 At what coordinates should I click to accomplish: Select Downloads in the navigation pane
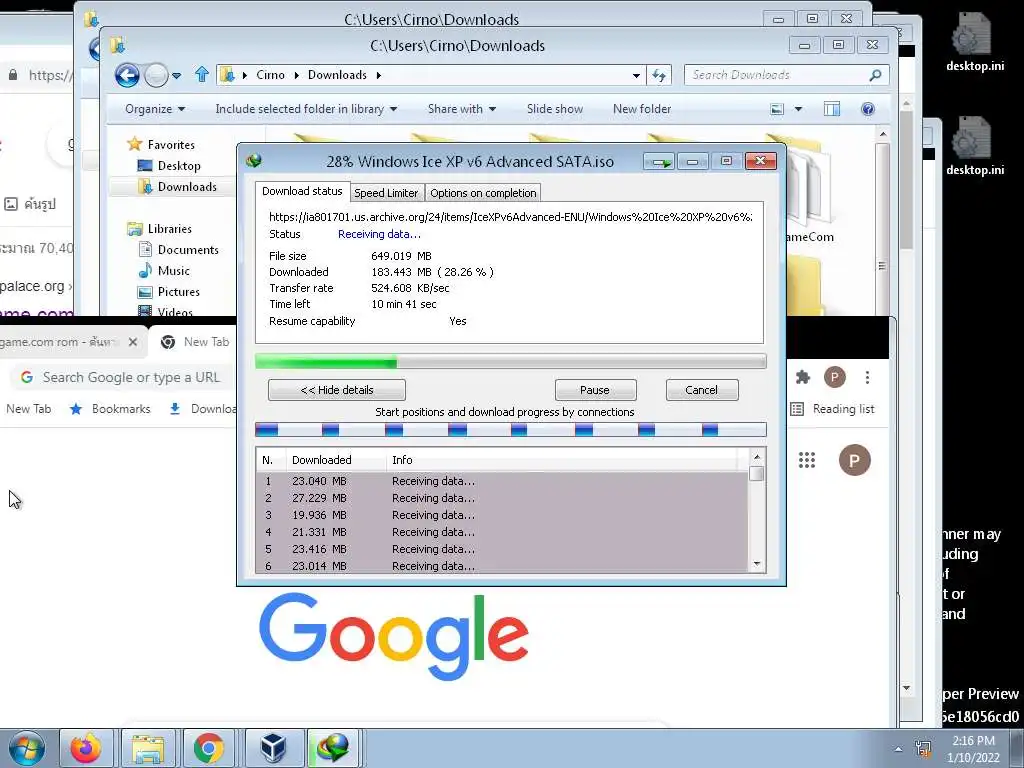187,187
